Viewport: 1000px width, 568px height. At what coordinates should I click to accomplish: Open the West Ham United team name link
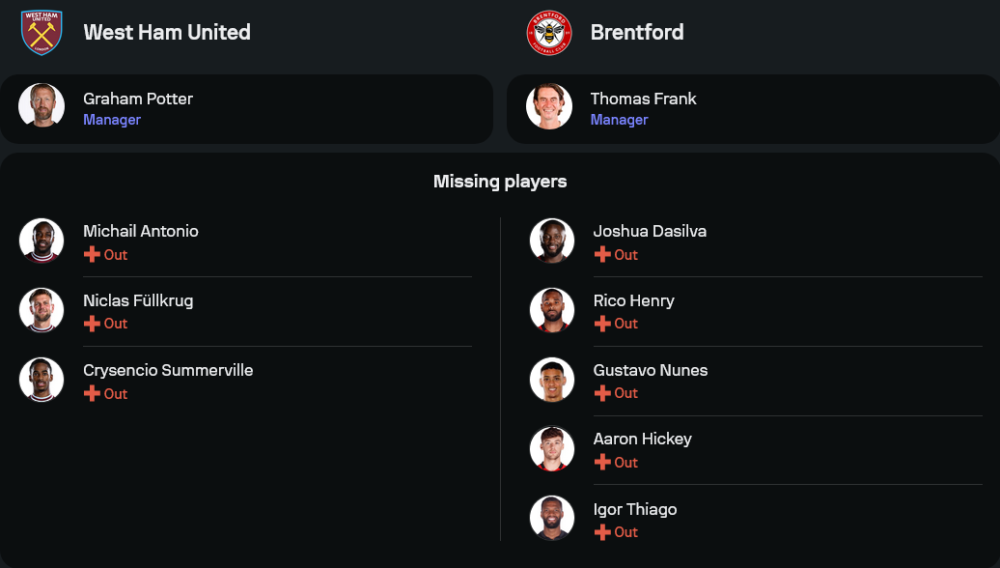pos(167,32)
